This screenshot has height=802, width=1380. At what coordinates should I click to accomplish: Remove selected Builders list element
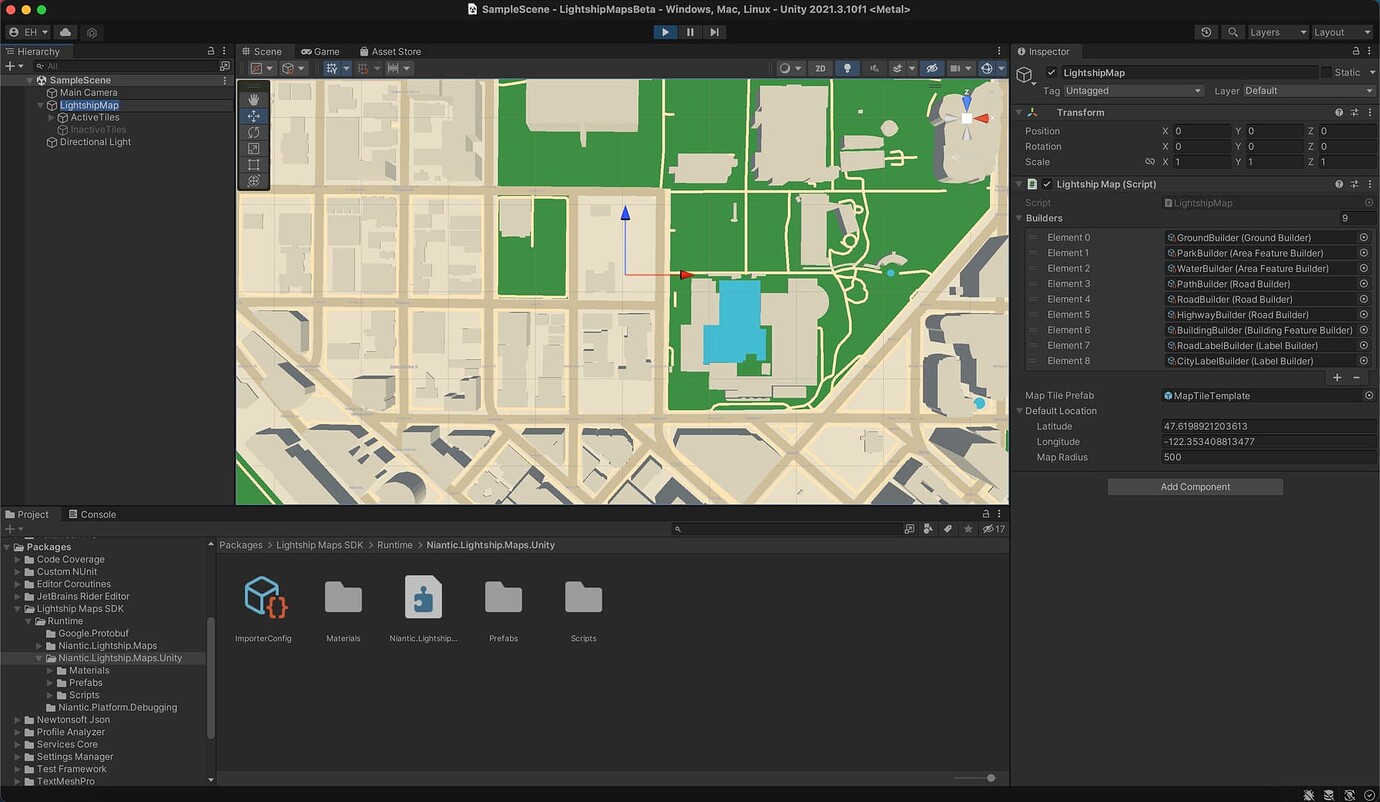pyautogui.click(x=1356, y=377)
